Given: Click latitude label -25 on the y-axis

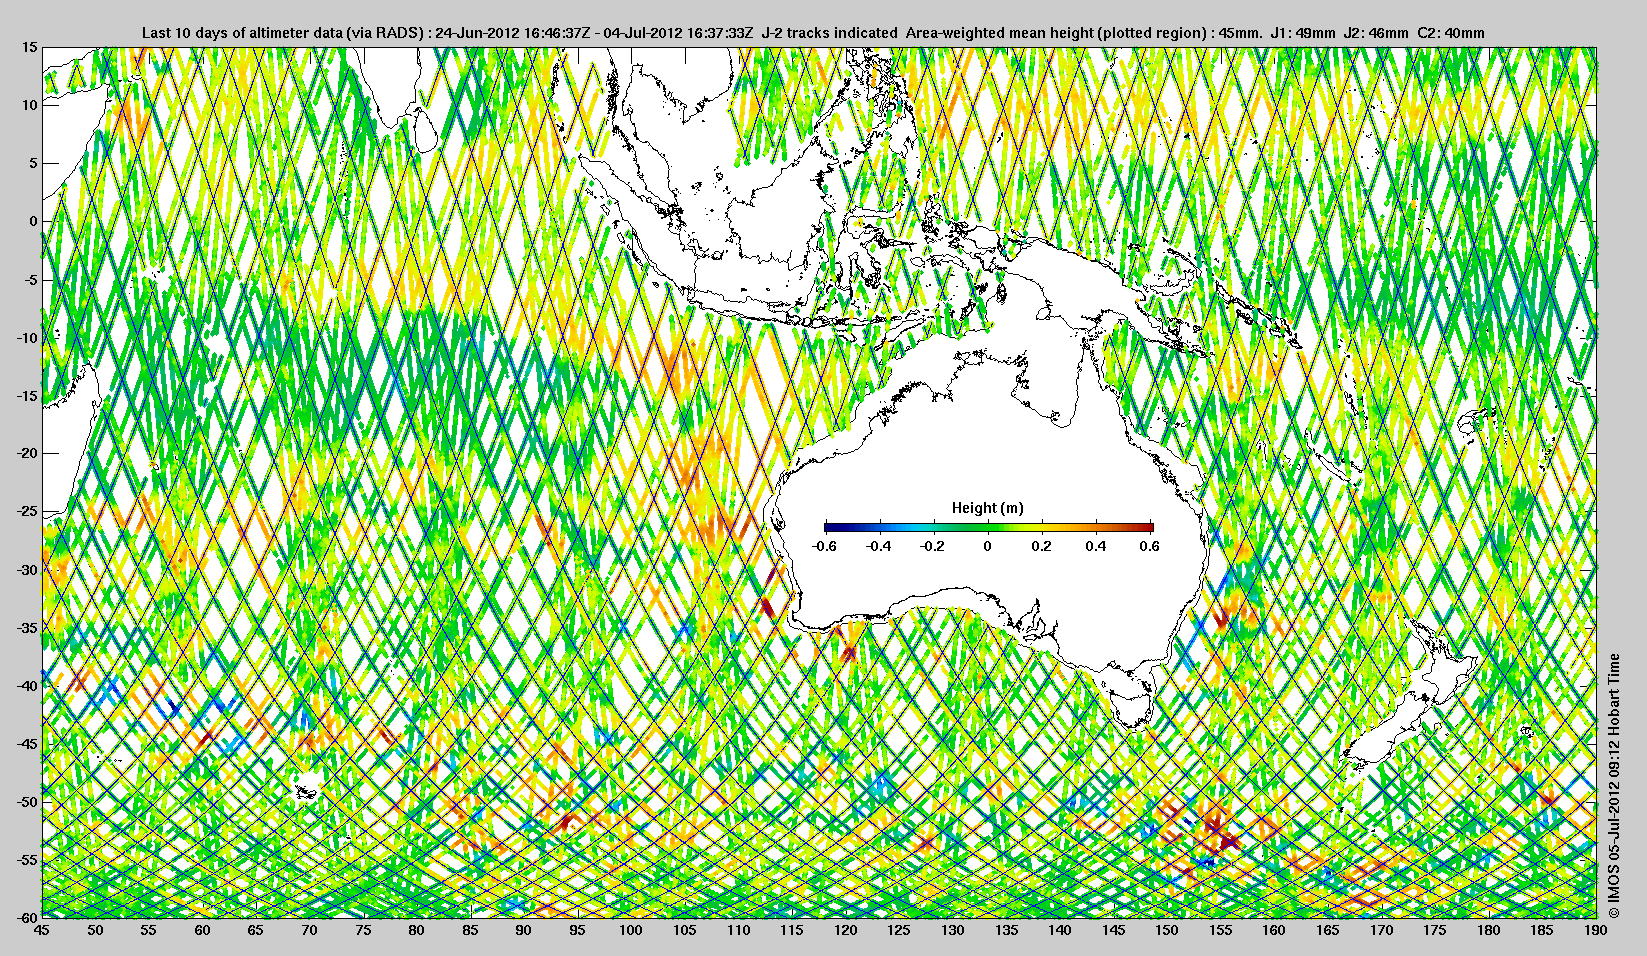Looking at the screenshot, I should (x=27, y=511).
